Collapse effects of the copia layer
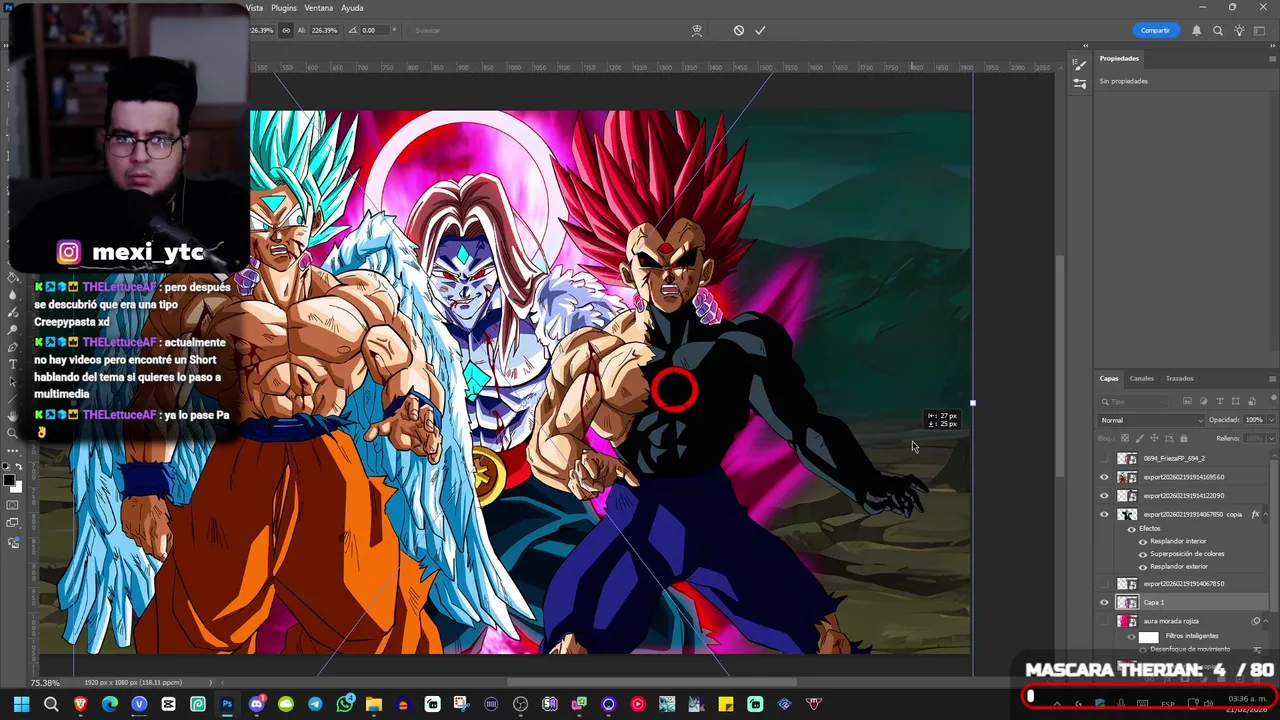This screenshot has height=720, width=1280. 1265,514
